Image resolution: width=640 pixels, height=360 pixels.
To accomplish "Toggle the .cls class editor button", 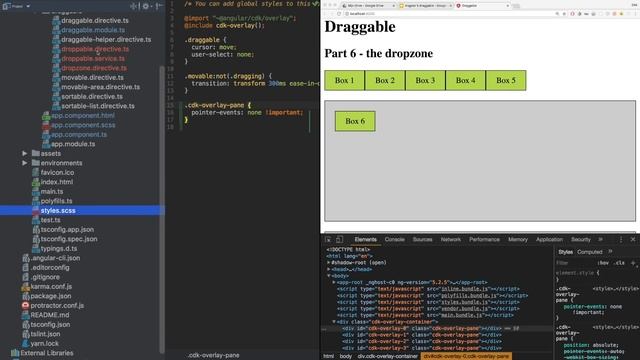I will tap(619, 263).
